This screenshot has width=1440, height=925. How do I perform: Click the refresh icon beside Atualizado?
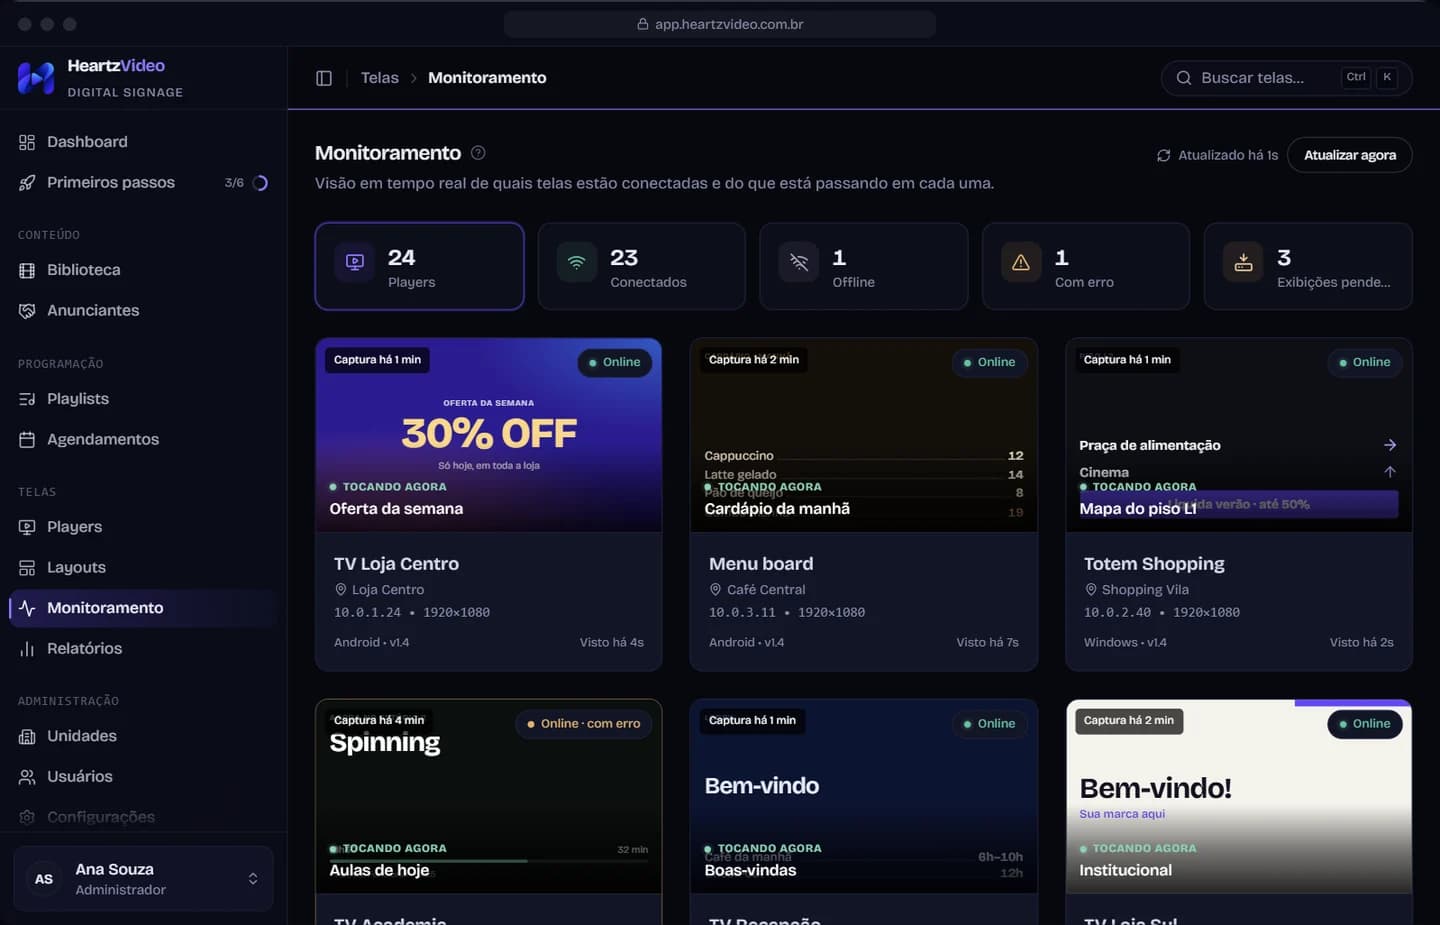click(x=1164, y=155)
